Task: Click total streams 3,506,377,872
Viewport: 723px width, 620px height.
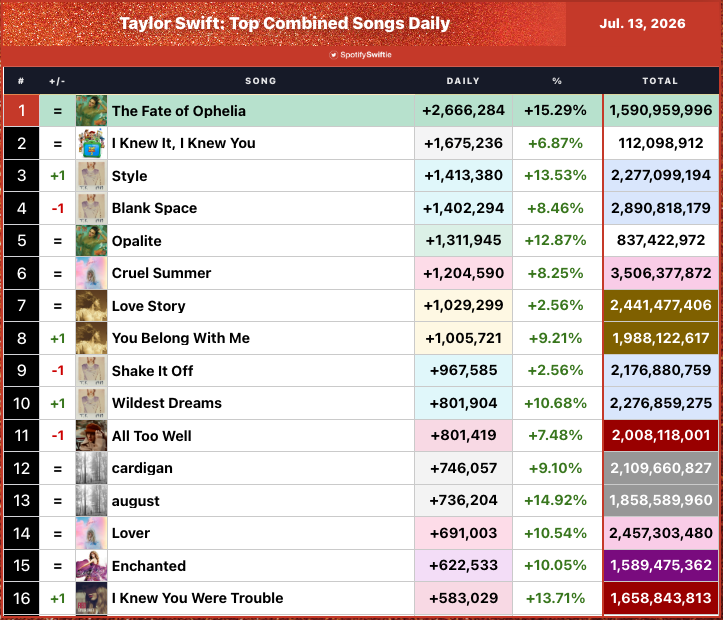Action: tap(661, 273)
